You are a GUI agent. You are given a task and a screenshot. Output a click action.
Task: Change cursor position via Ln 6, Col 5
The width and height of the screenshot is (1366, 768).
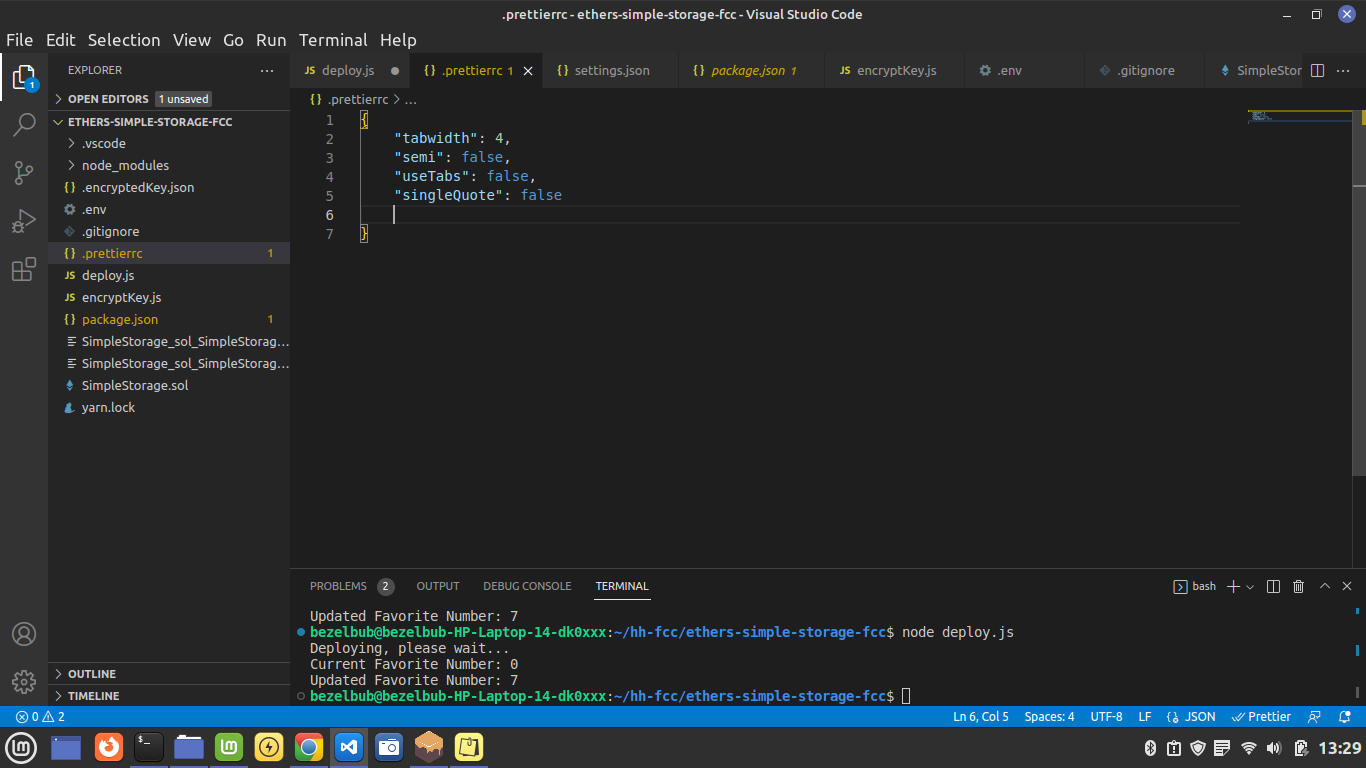981,717
